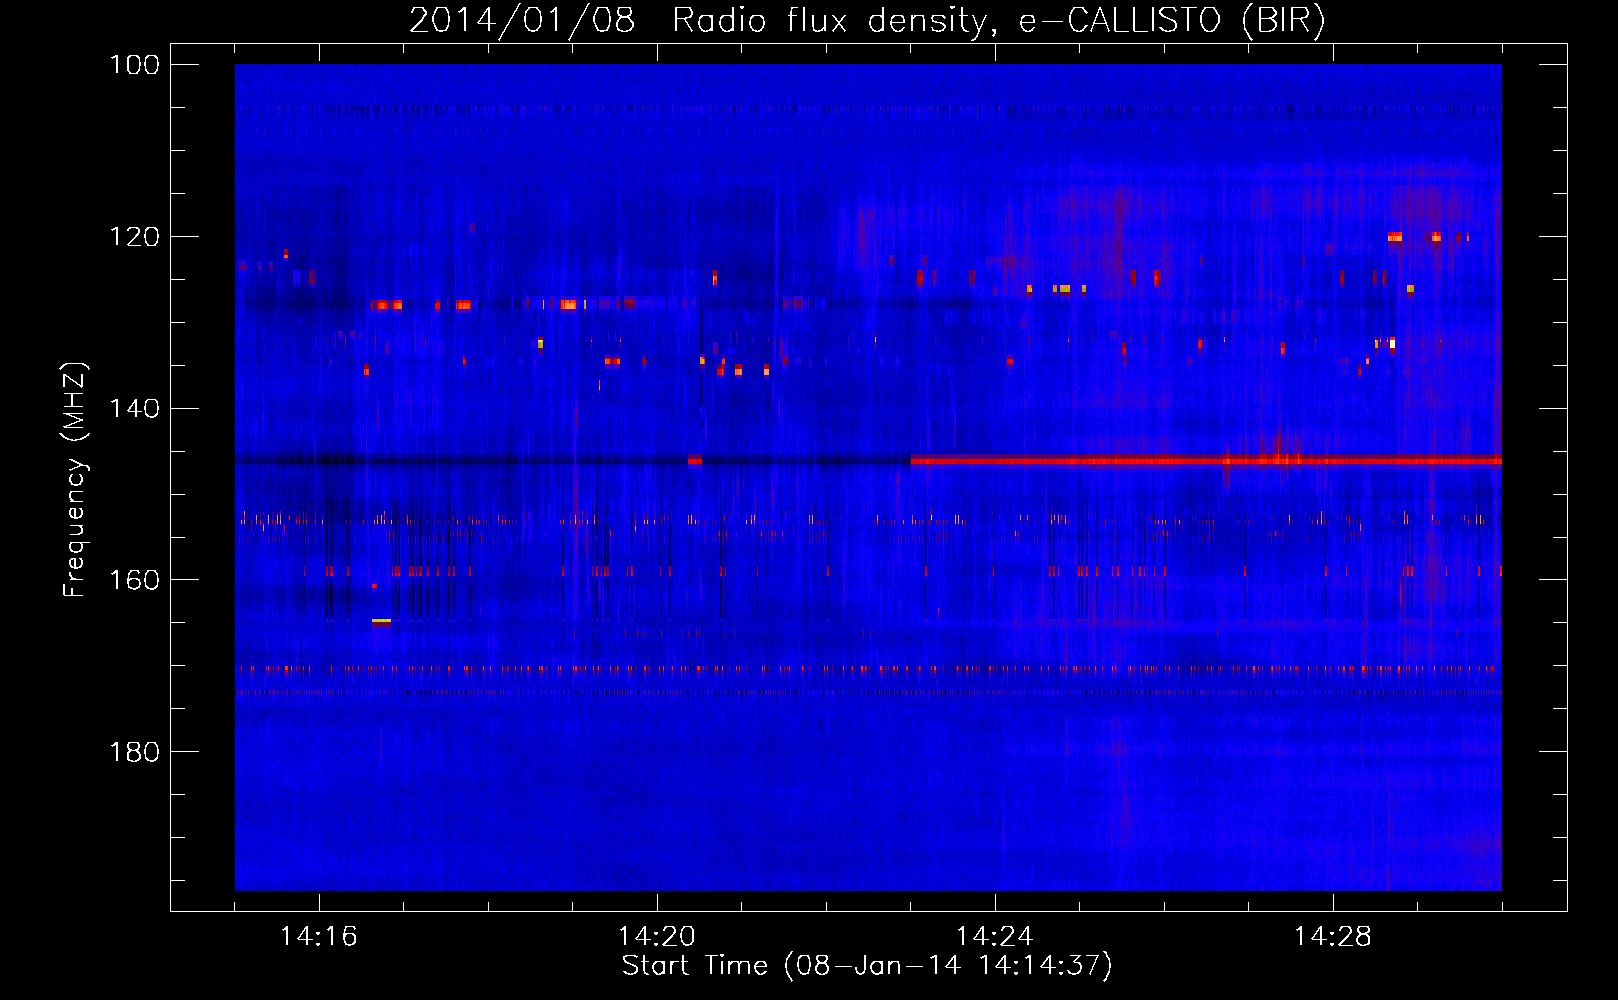Click the short red segment on the 146 MHz line at 14:20
1618x1000 pixels.
(x=695, y=461)
